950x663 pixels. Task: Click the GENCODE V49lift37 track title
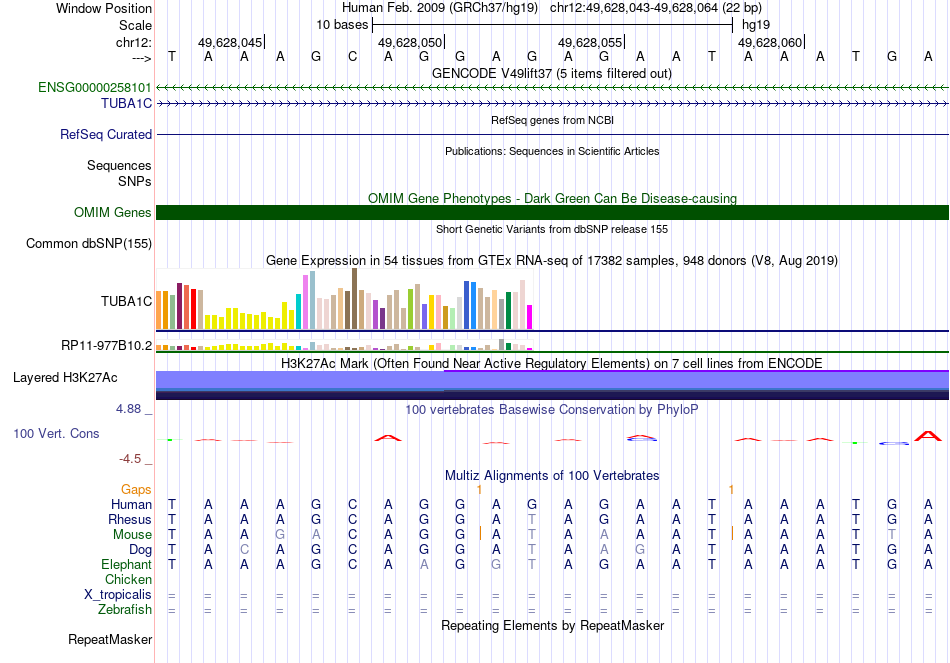coord(552,74)
